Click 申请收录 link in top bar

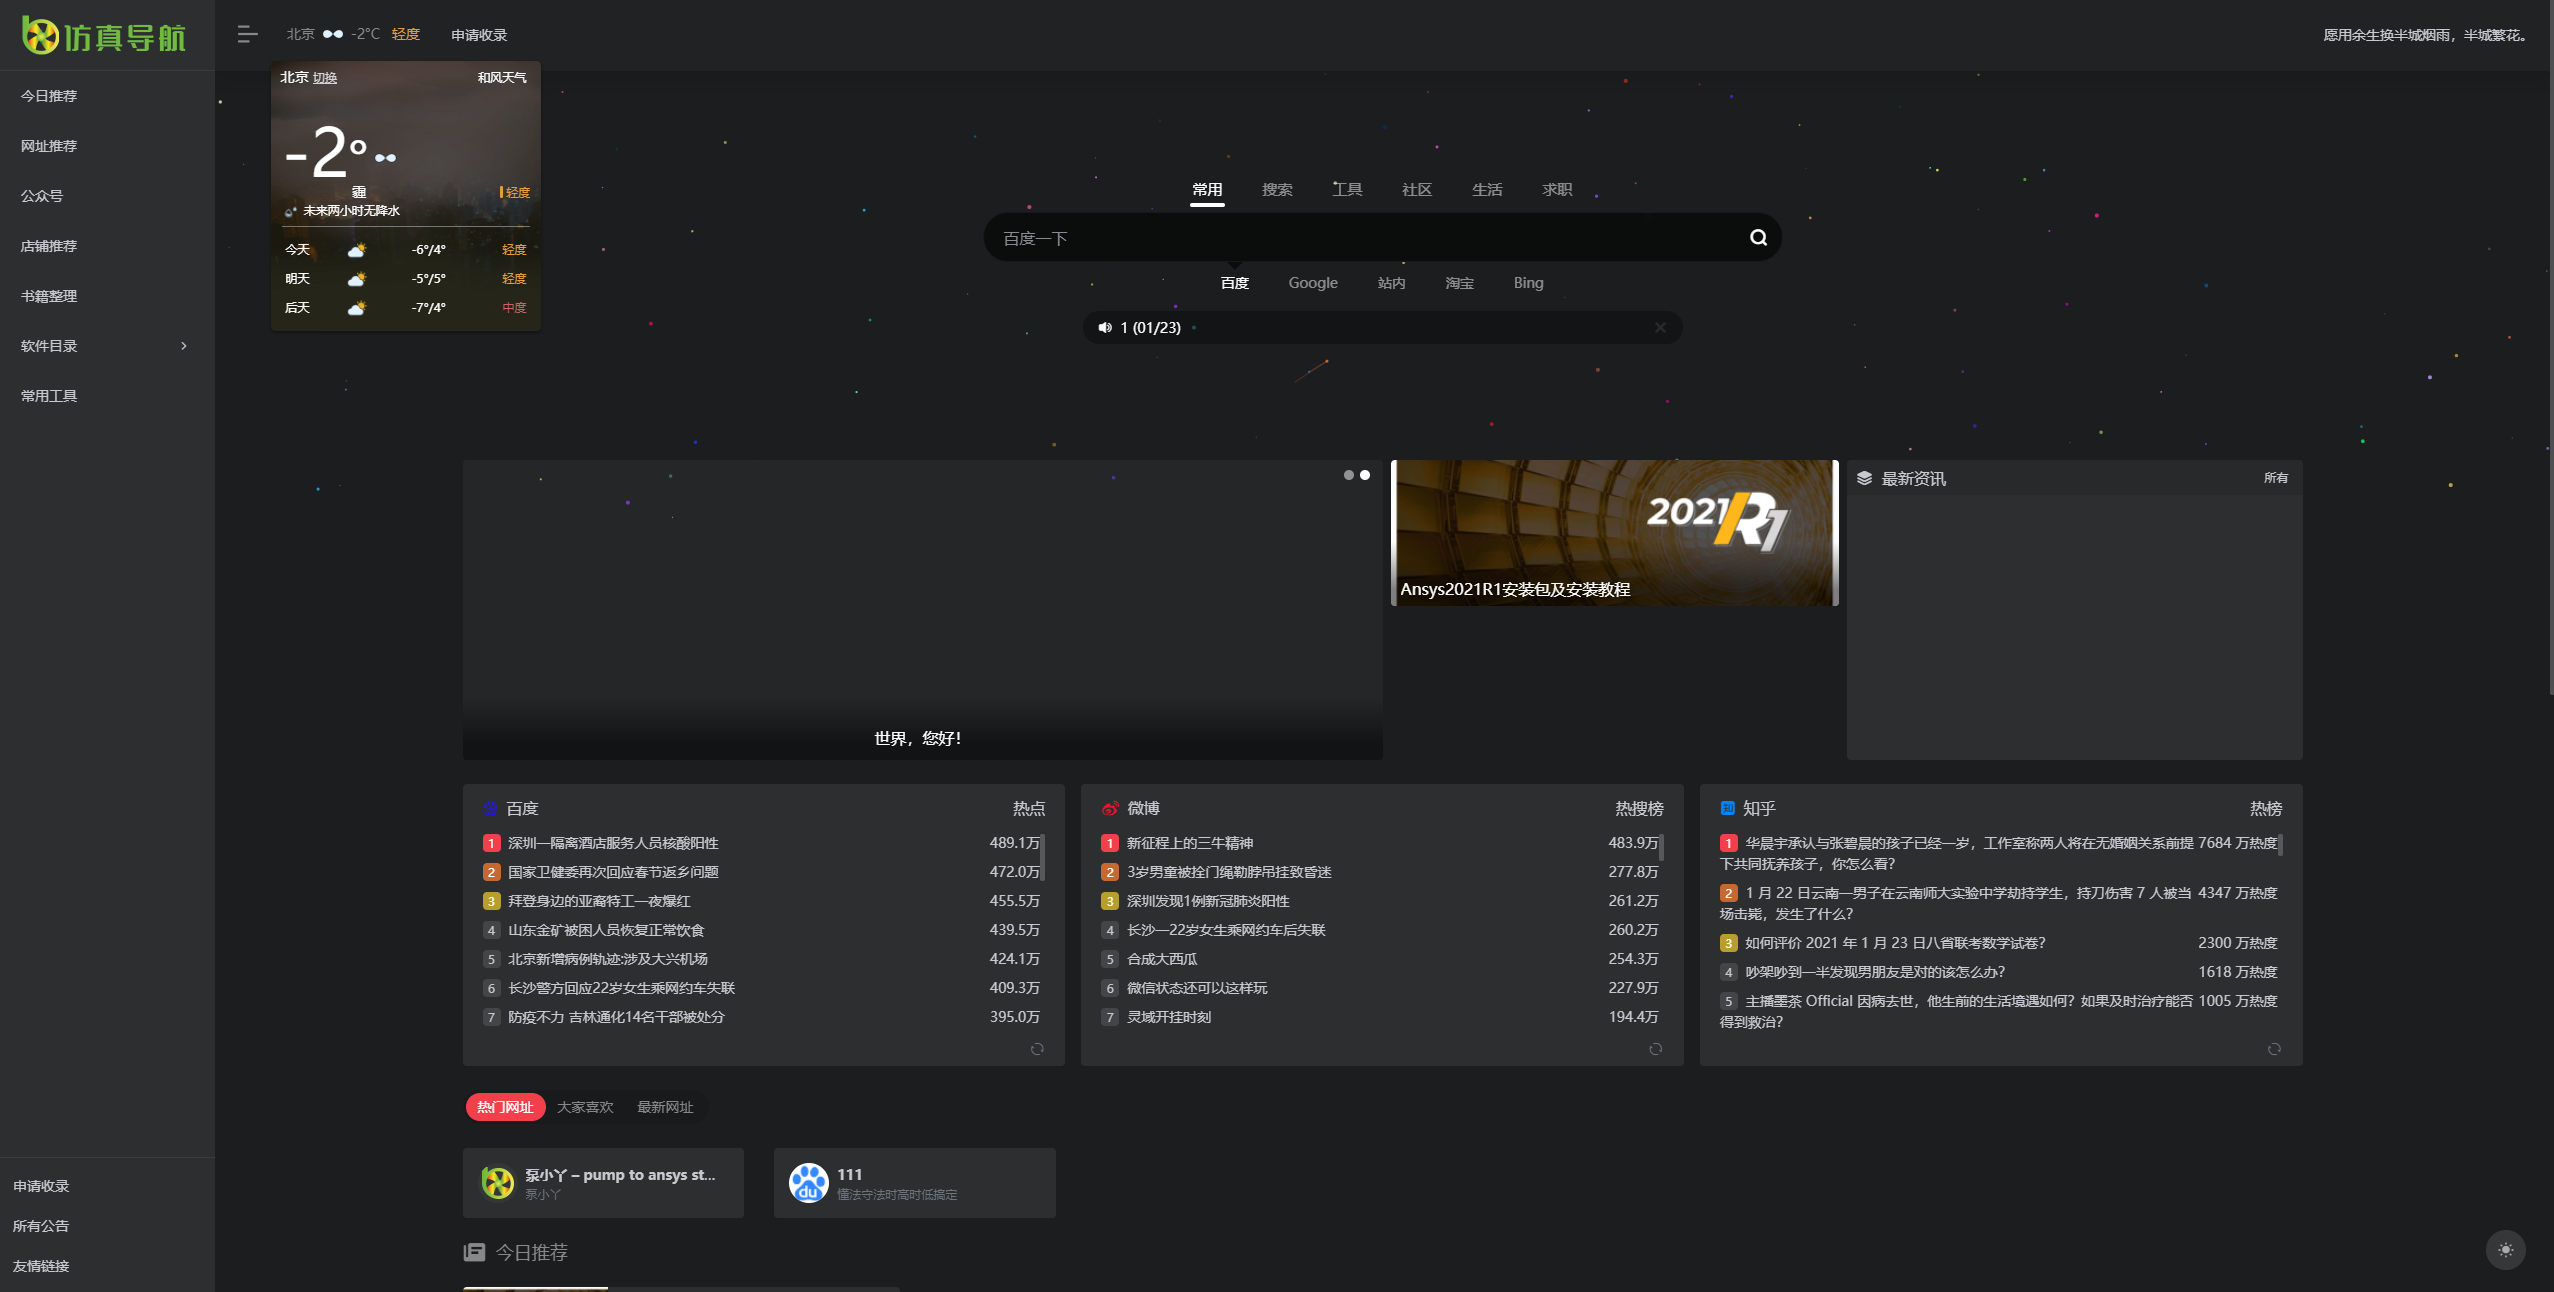479,35
